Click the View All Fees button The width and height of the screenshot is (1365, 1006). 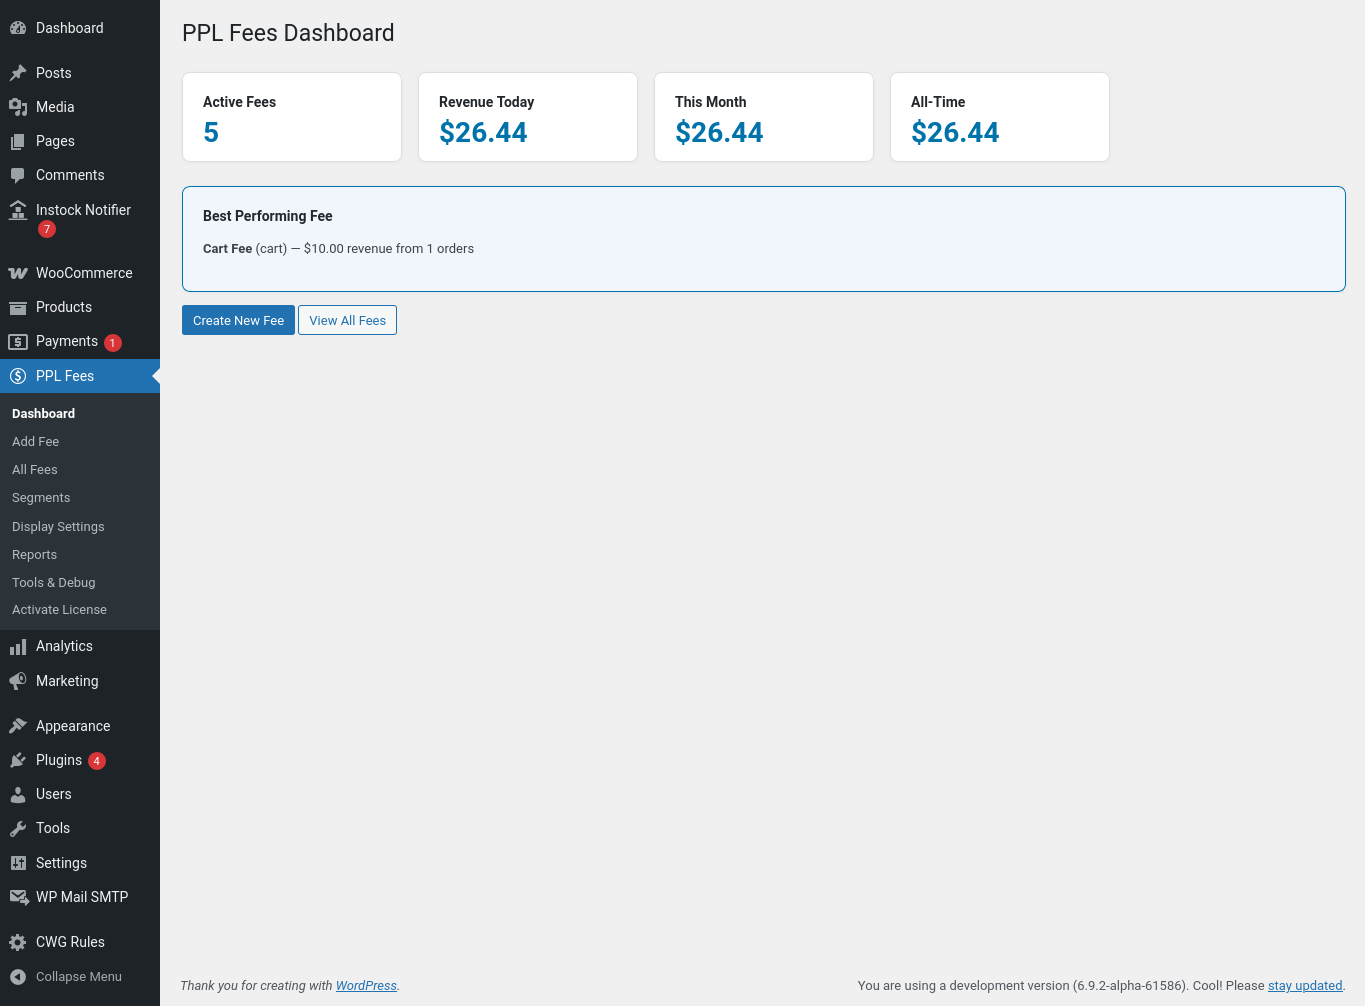pyautogui.click(x=347, y=321)
